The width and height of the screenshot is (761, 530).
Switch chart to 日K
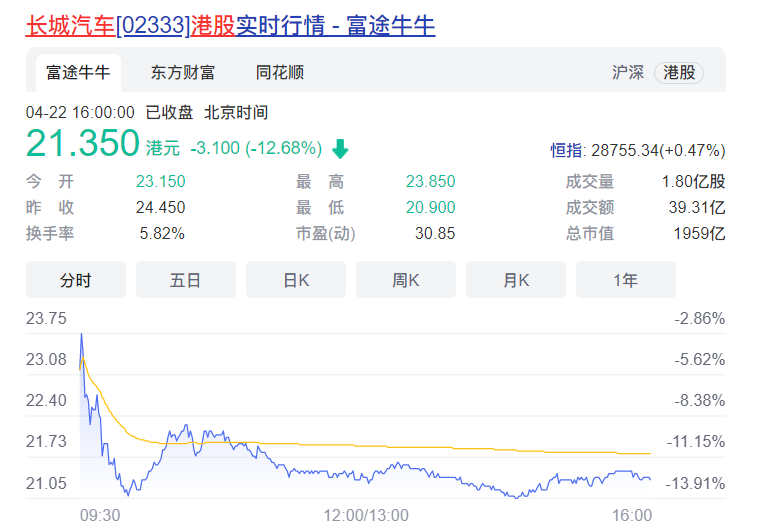coord(296,280)
